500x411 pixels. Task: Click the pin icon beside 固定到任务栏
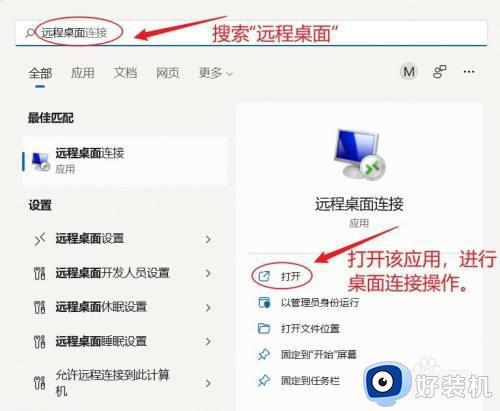[264, 380]
